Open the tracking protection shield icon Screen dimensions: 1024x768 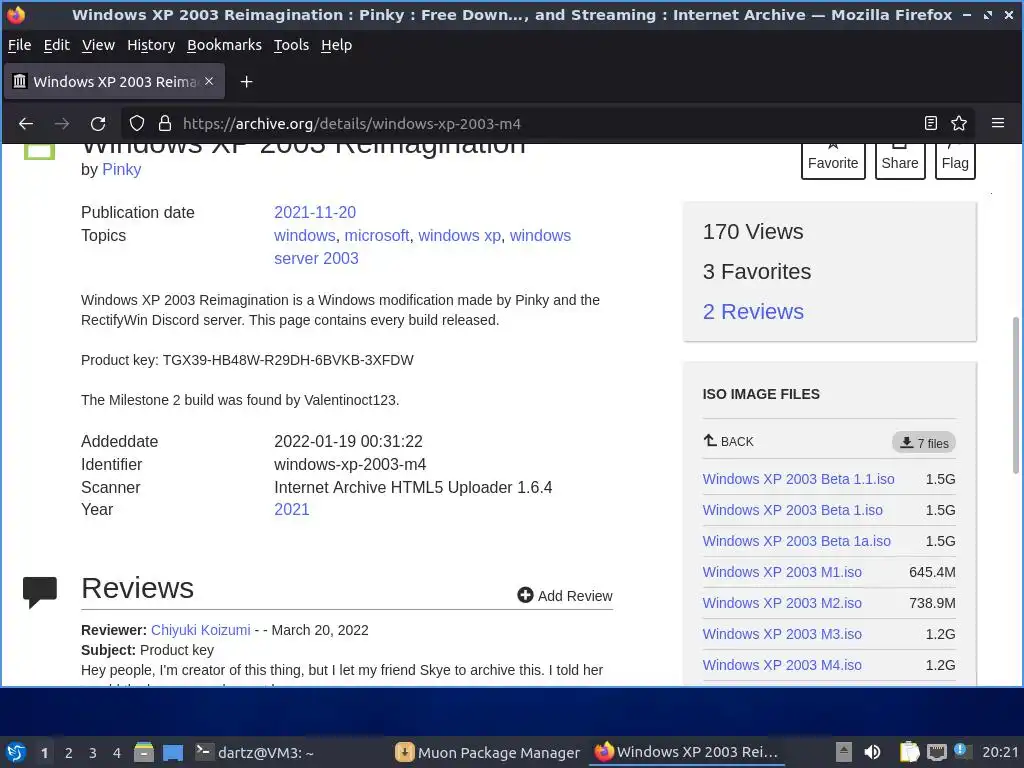coord(136,123)
